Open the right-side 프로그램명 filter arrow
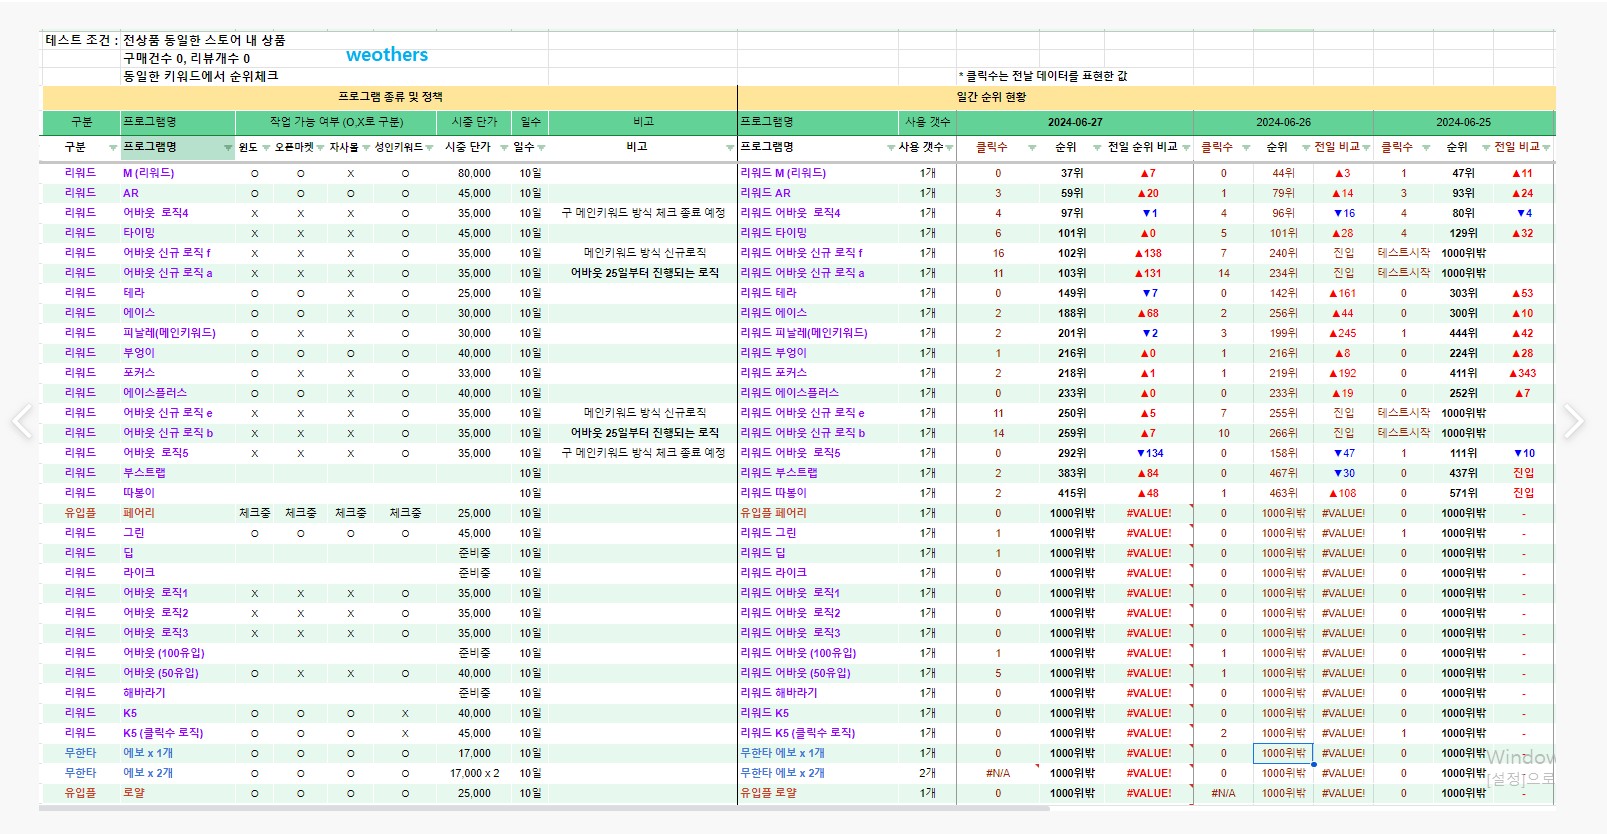The image size is (1607, 834). [x=891, y=148]
